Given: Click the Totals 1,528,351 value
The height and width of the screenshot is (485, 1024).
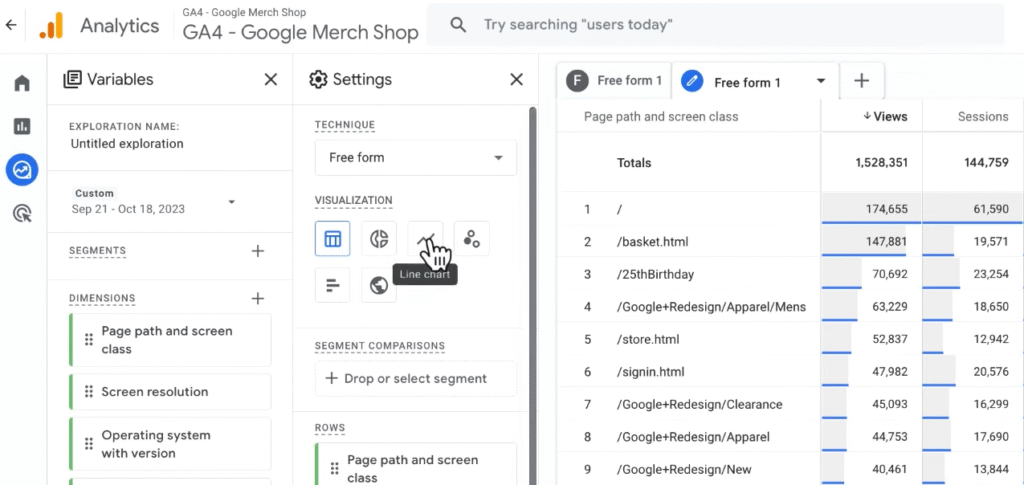Looking at the screenshot, I should point(882,163).
